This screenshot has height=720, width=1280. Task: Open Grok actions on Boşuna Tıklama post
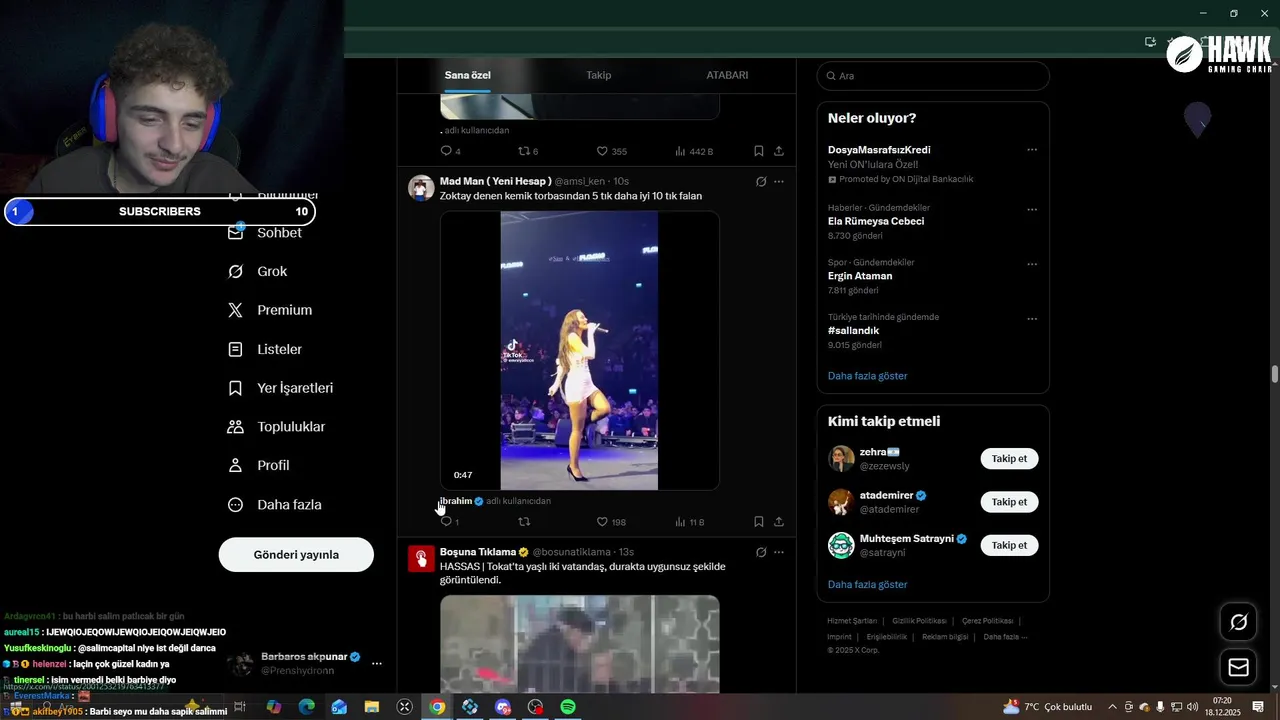[761, 552]
